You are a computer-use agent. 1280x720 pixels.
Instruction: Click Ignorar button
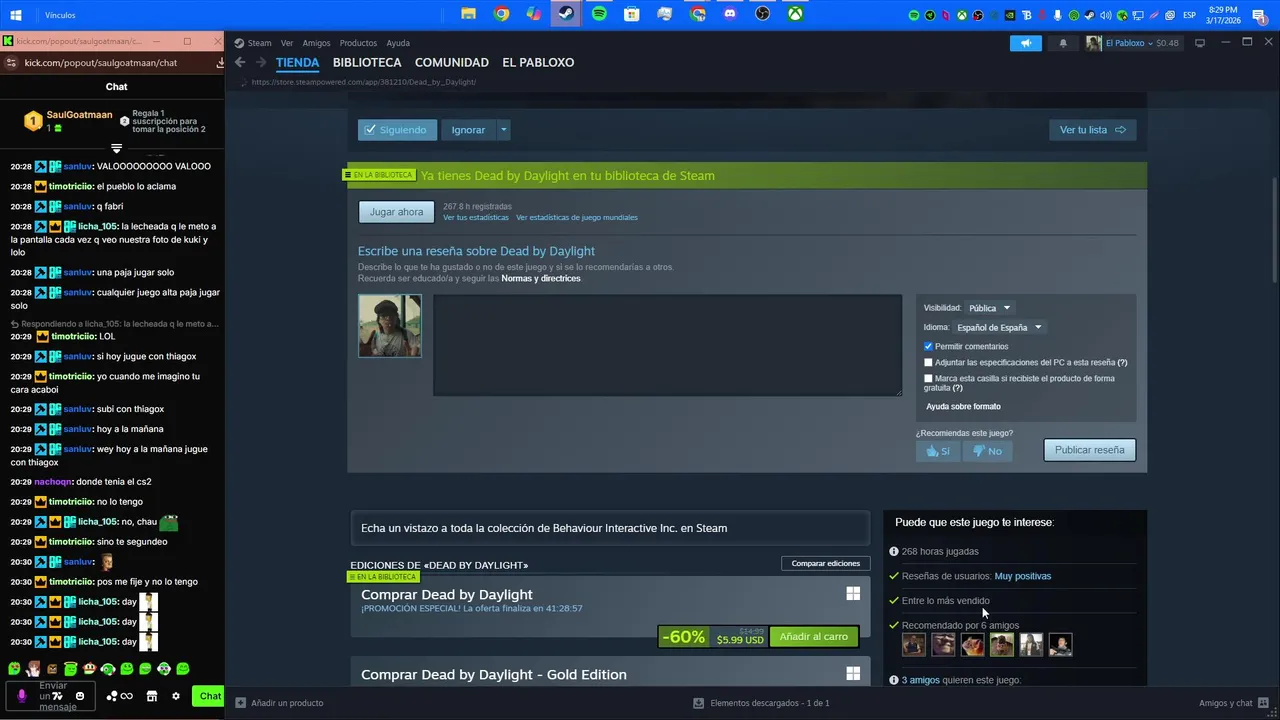pyautogui.click(x=468, y=130)
